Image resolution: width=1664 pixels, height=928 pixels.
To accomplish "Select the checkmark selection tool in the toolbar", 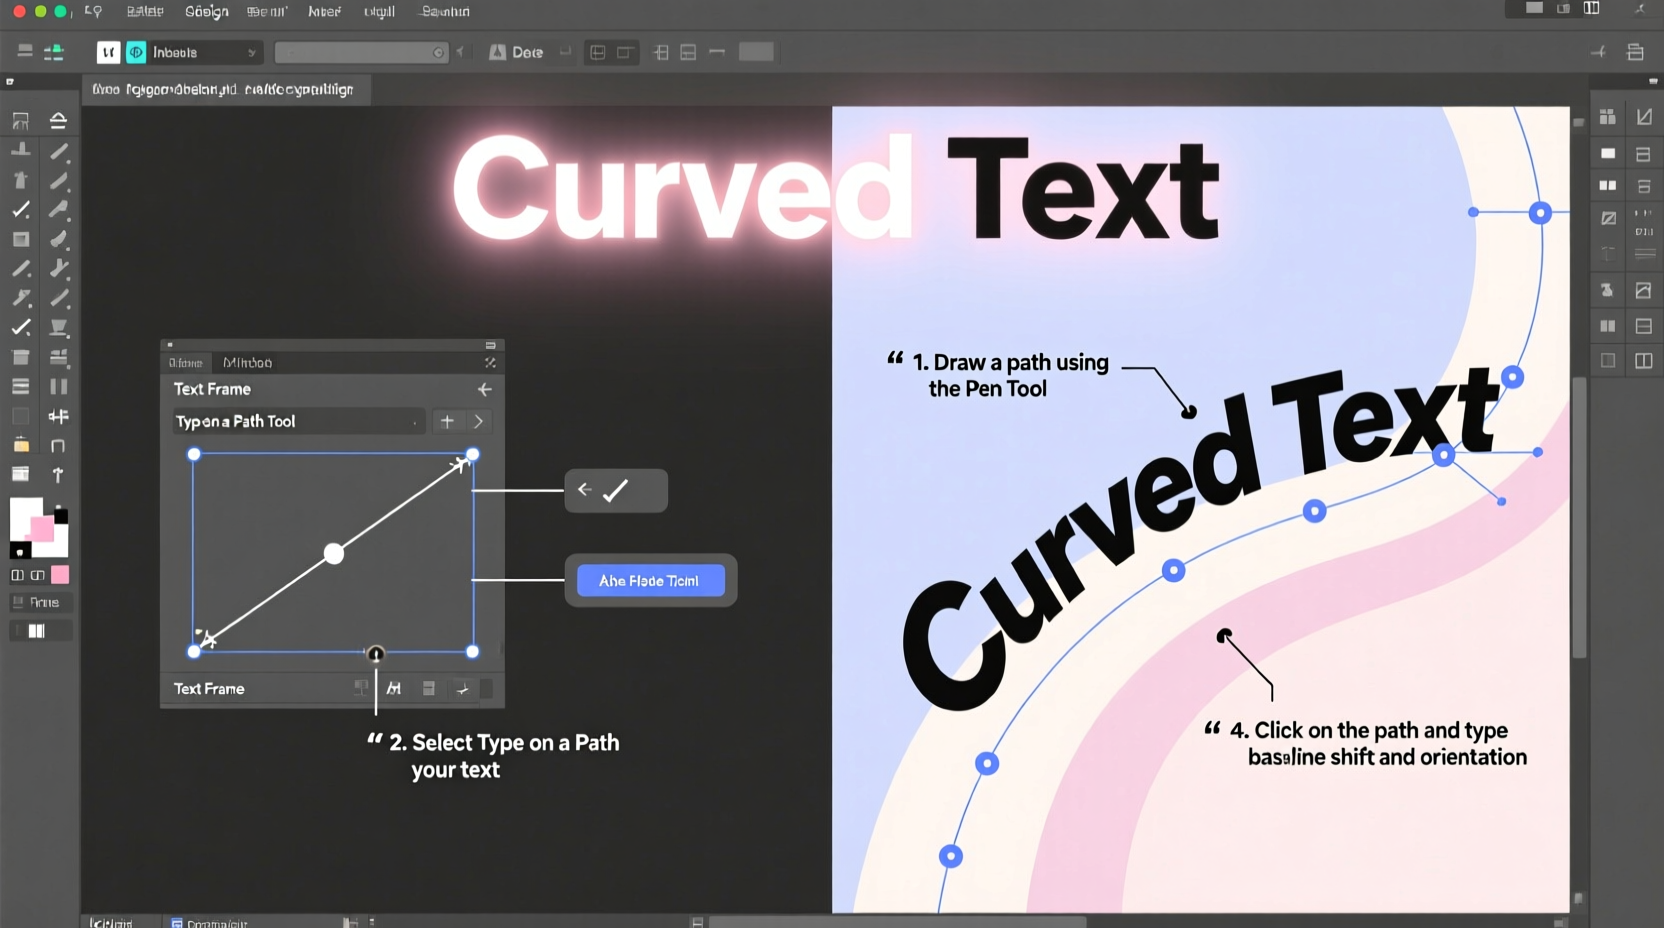I will (x=20, y=210).
